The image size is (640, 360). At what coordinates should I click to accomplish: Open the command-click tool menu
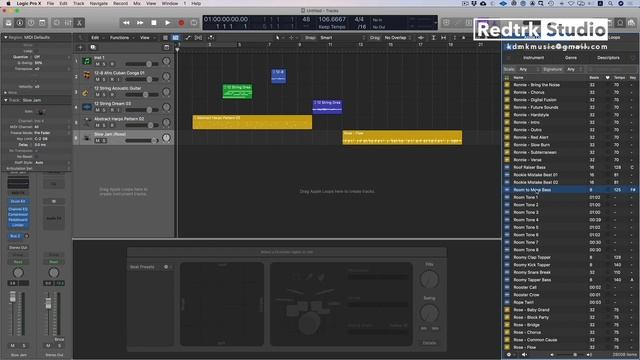[292, 38]
